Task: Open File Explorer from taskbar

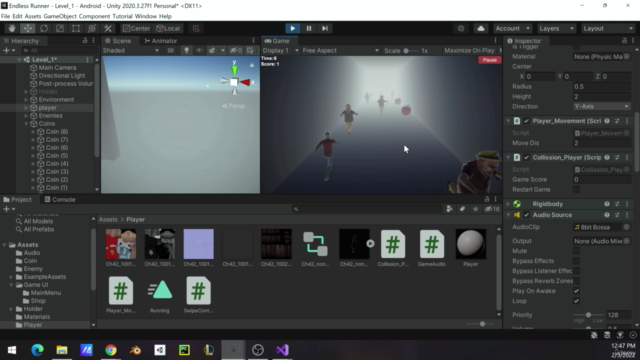Action: tap(62, 350)
